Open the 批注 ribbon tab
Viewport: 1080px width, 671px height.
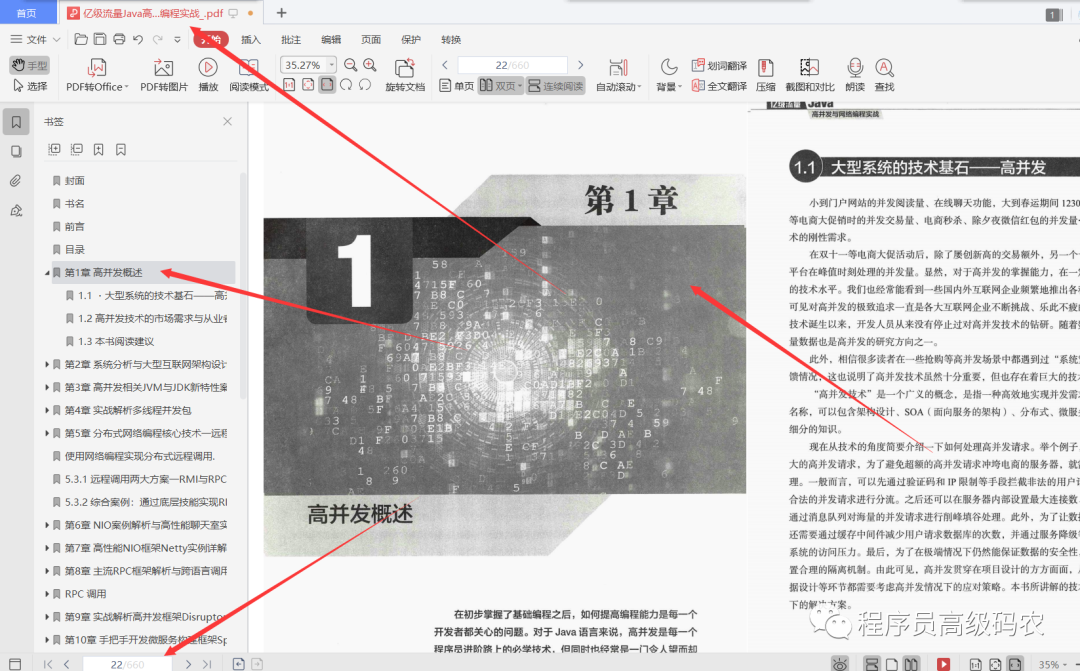[291, 39]
